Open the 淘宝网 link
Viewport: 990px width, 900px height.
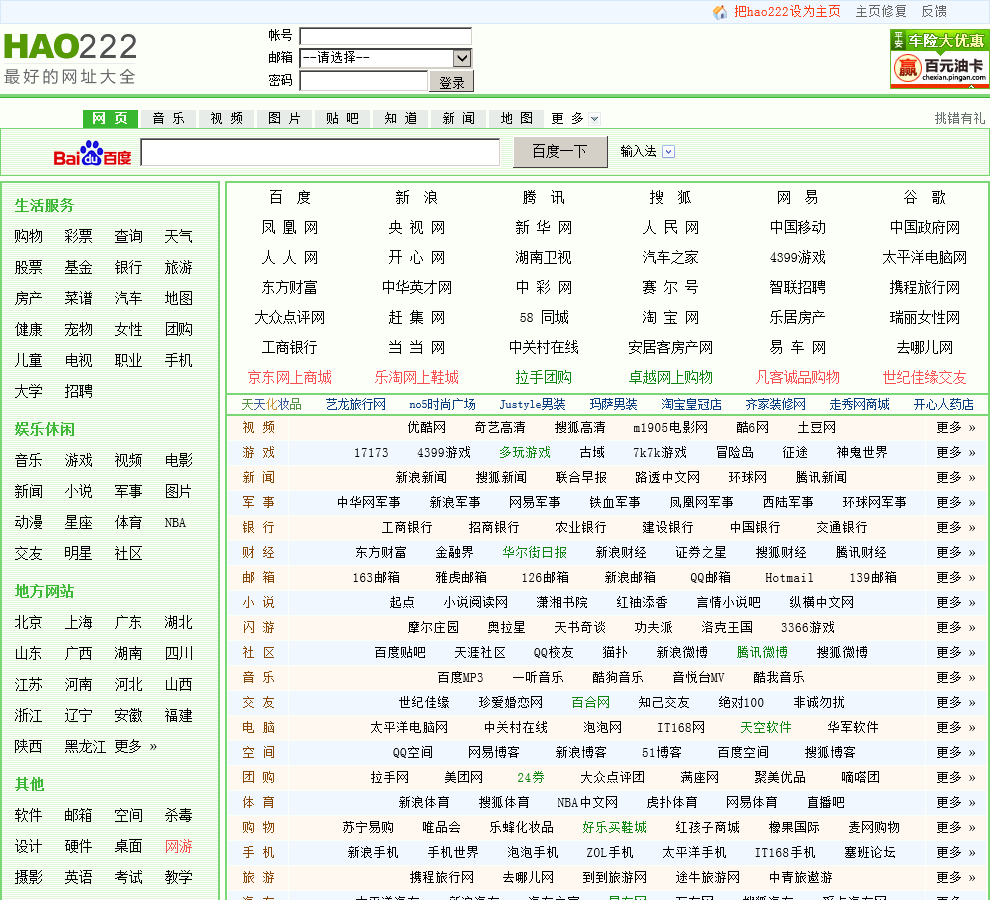click(x=670, y=317)
